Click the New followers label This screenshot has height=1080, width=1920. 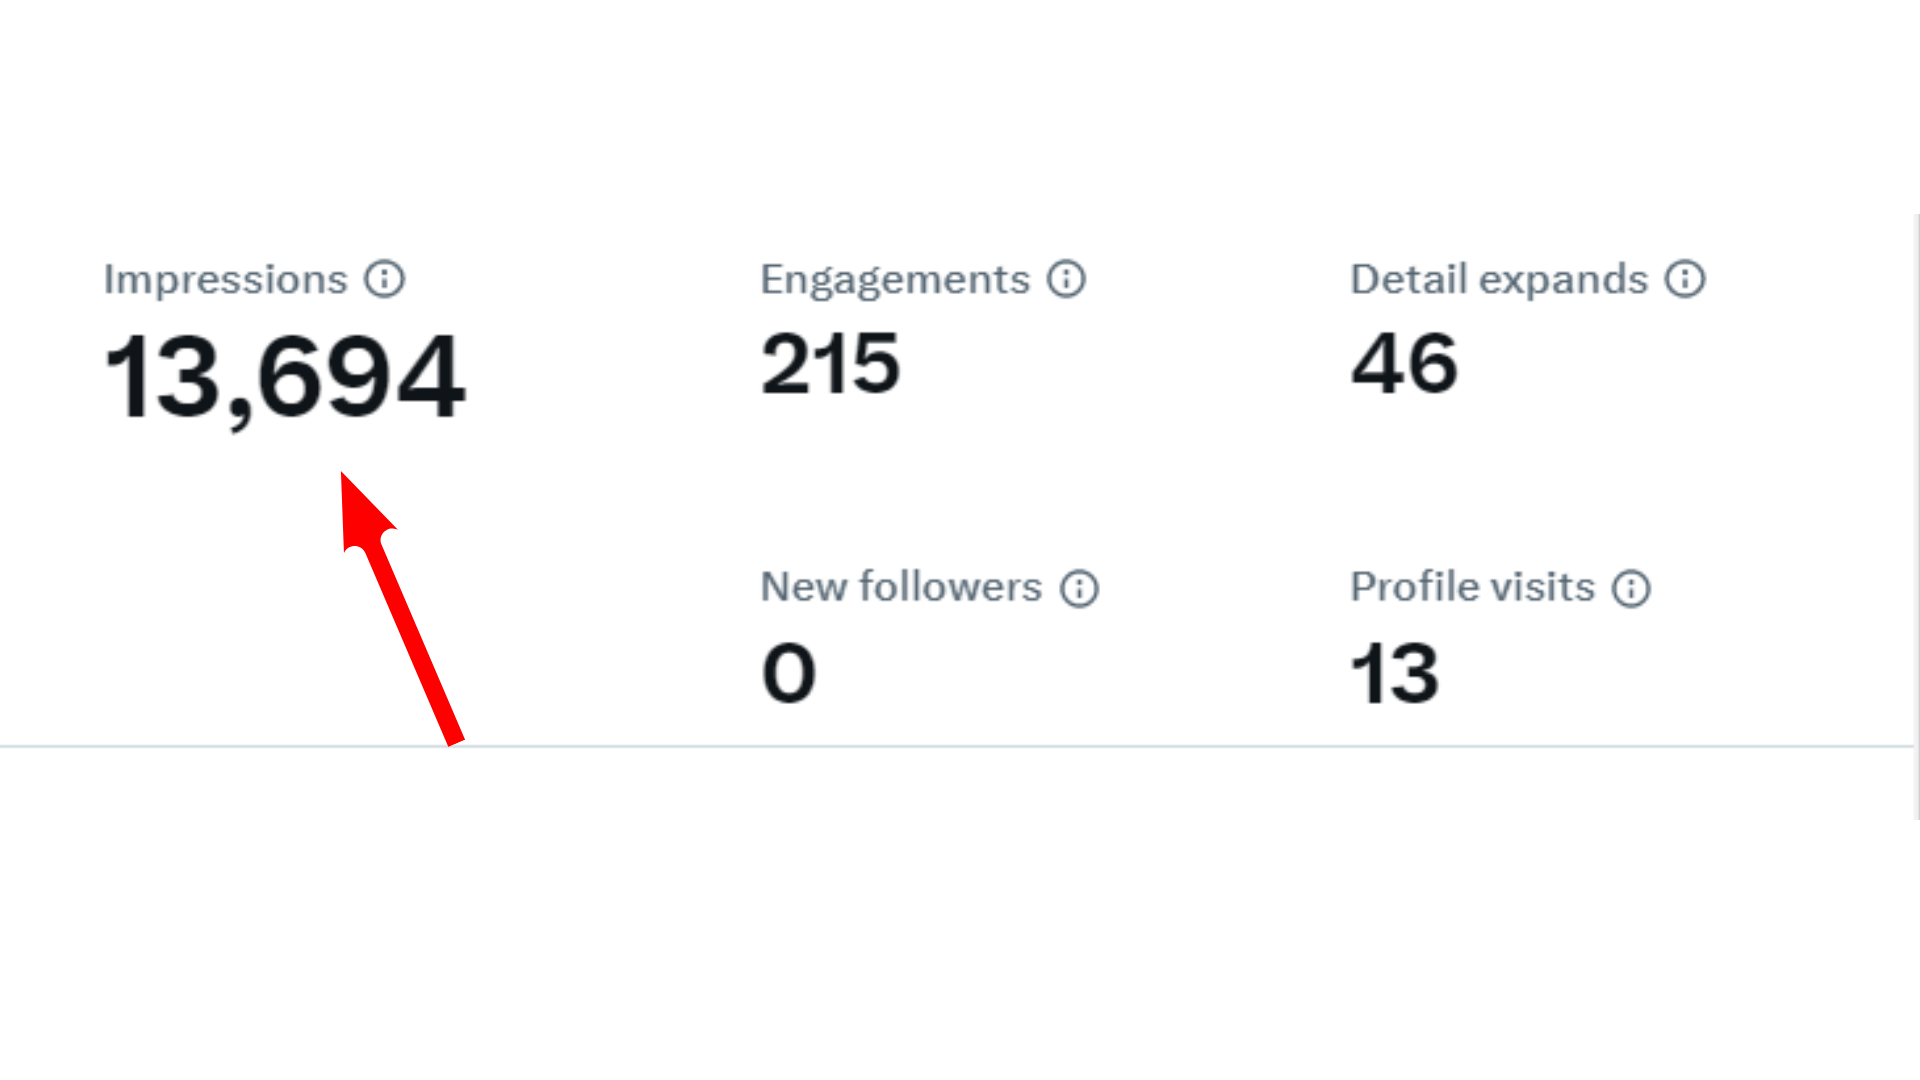899,588
